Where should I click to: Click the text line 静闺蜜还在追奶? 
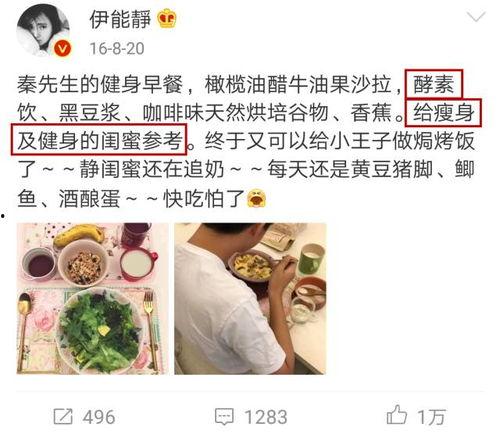pyautogui.click(x=152, y=170)
